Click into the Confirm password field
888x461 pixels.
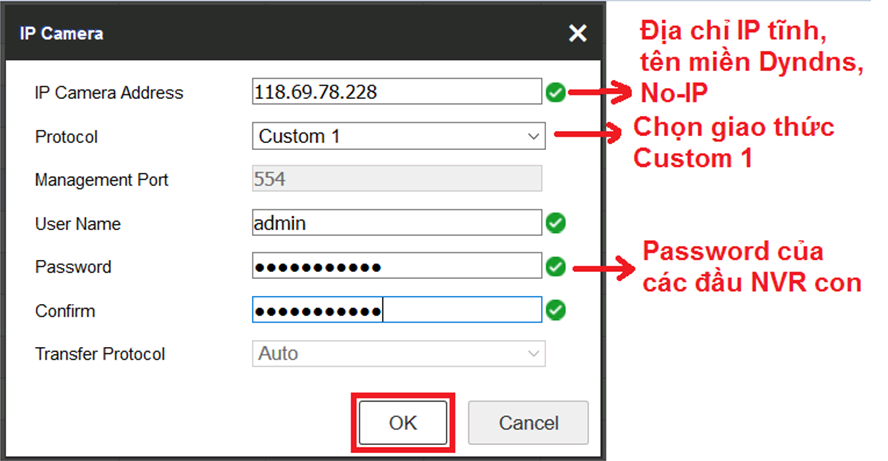396,311
